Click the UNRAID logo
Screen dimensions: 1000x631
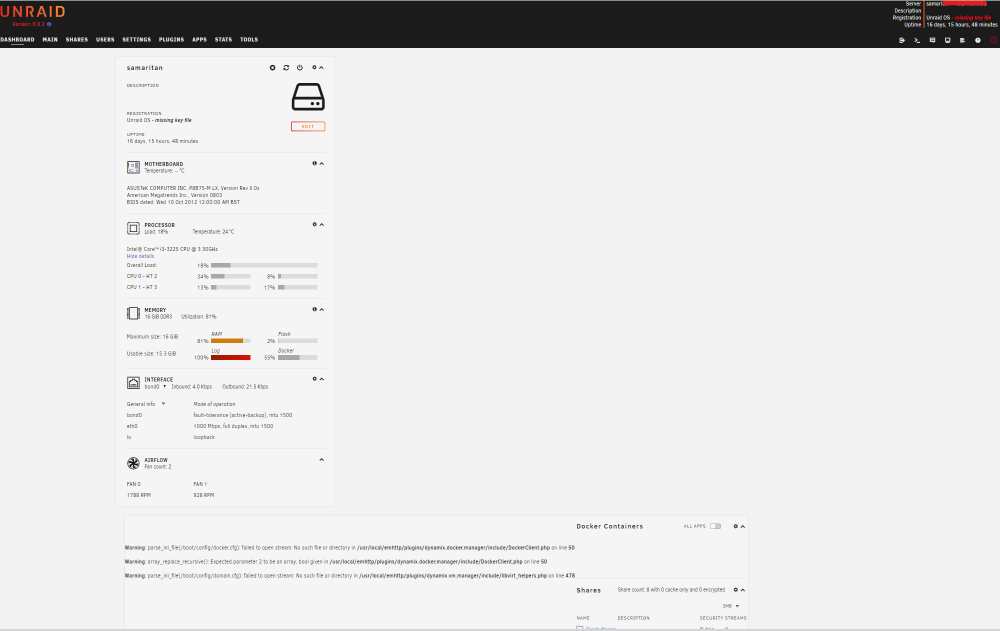33,12
